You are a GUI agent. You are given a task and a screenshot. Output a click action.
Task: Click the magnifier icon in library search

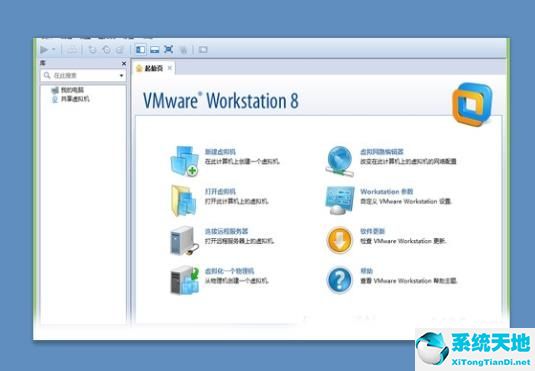[47, 75]
